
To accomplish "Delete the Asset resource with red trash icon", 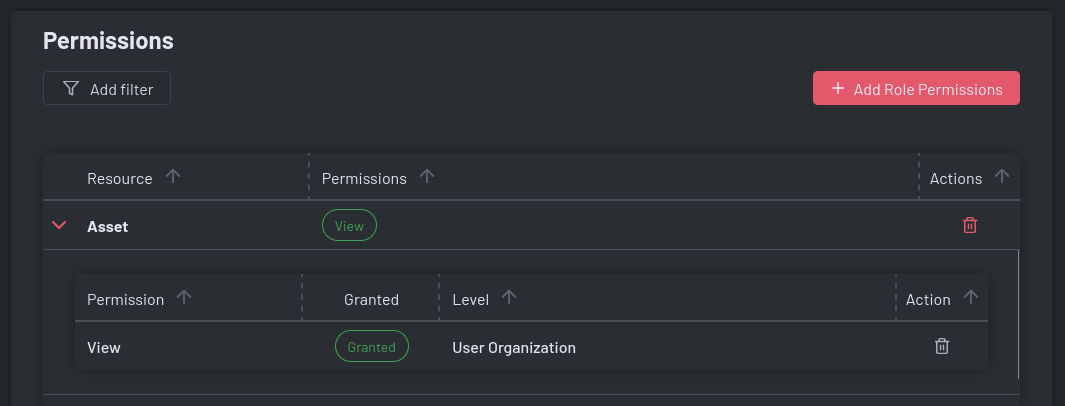I will click(x=969, y=225).
